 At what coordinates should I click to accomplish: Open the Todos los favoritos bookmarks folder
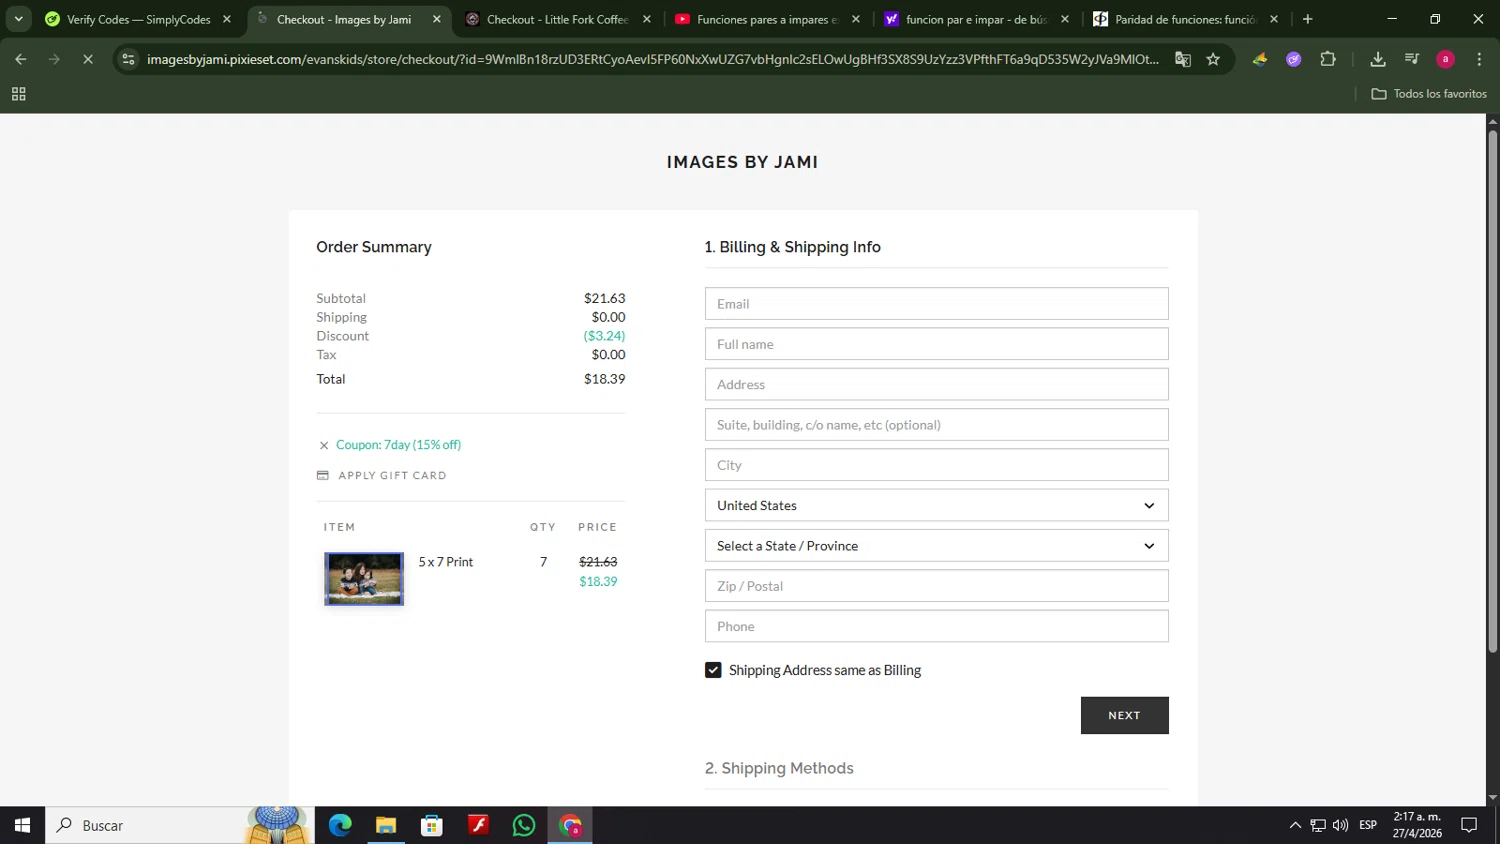pos(1429,94)
